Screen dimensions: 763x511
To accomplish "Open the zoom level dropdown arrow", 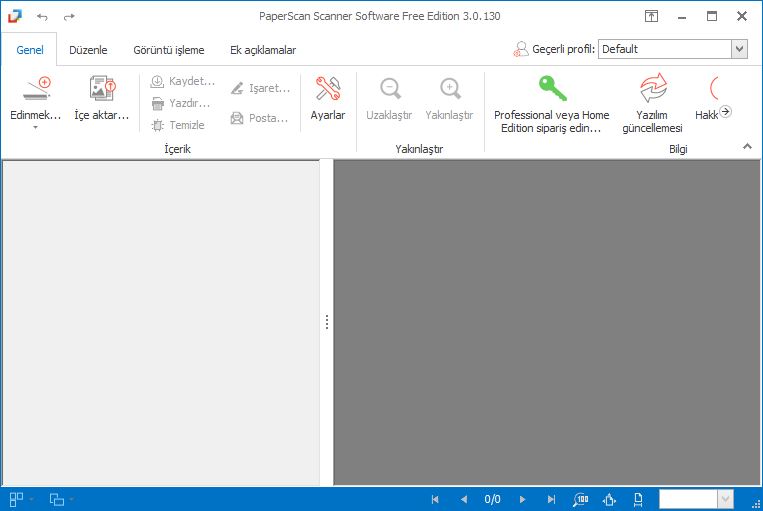I will point(725,499).
